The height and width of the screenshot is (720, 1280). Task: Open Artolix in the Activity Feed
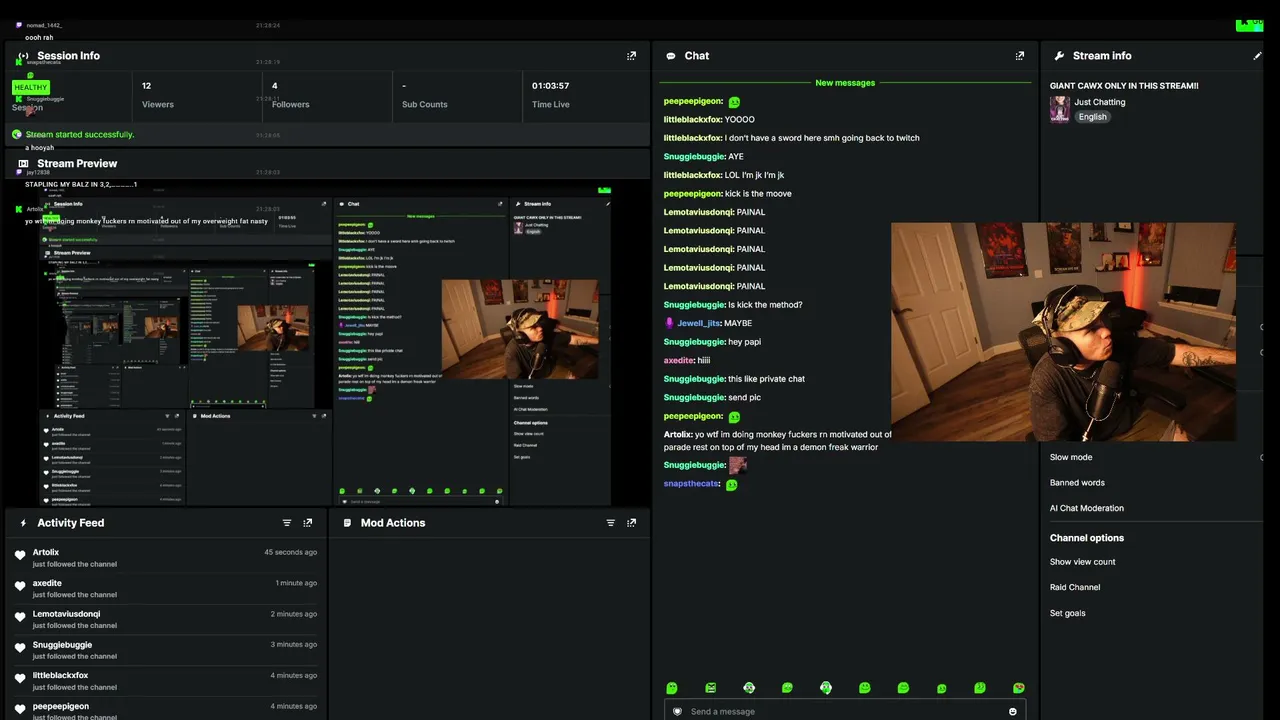click(46, 552)
